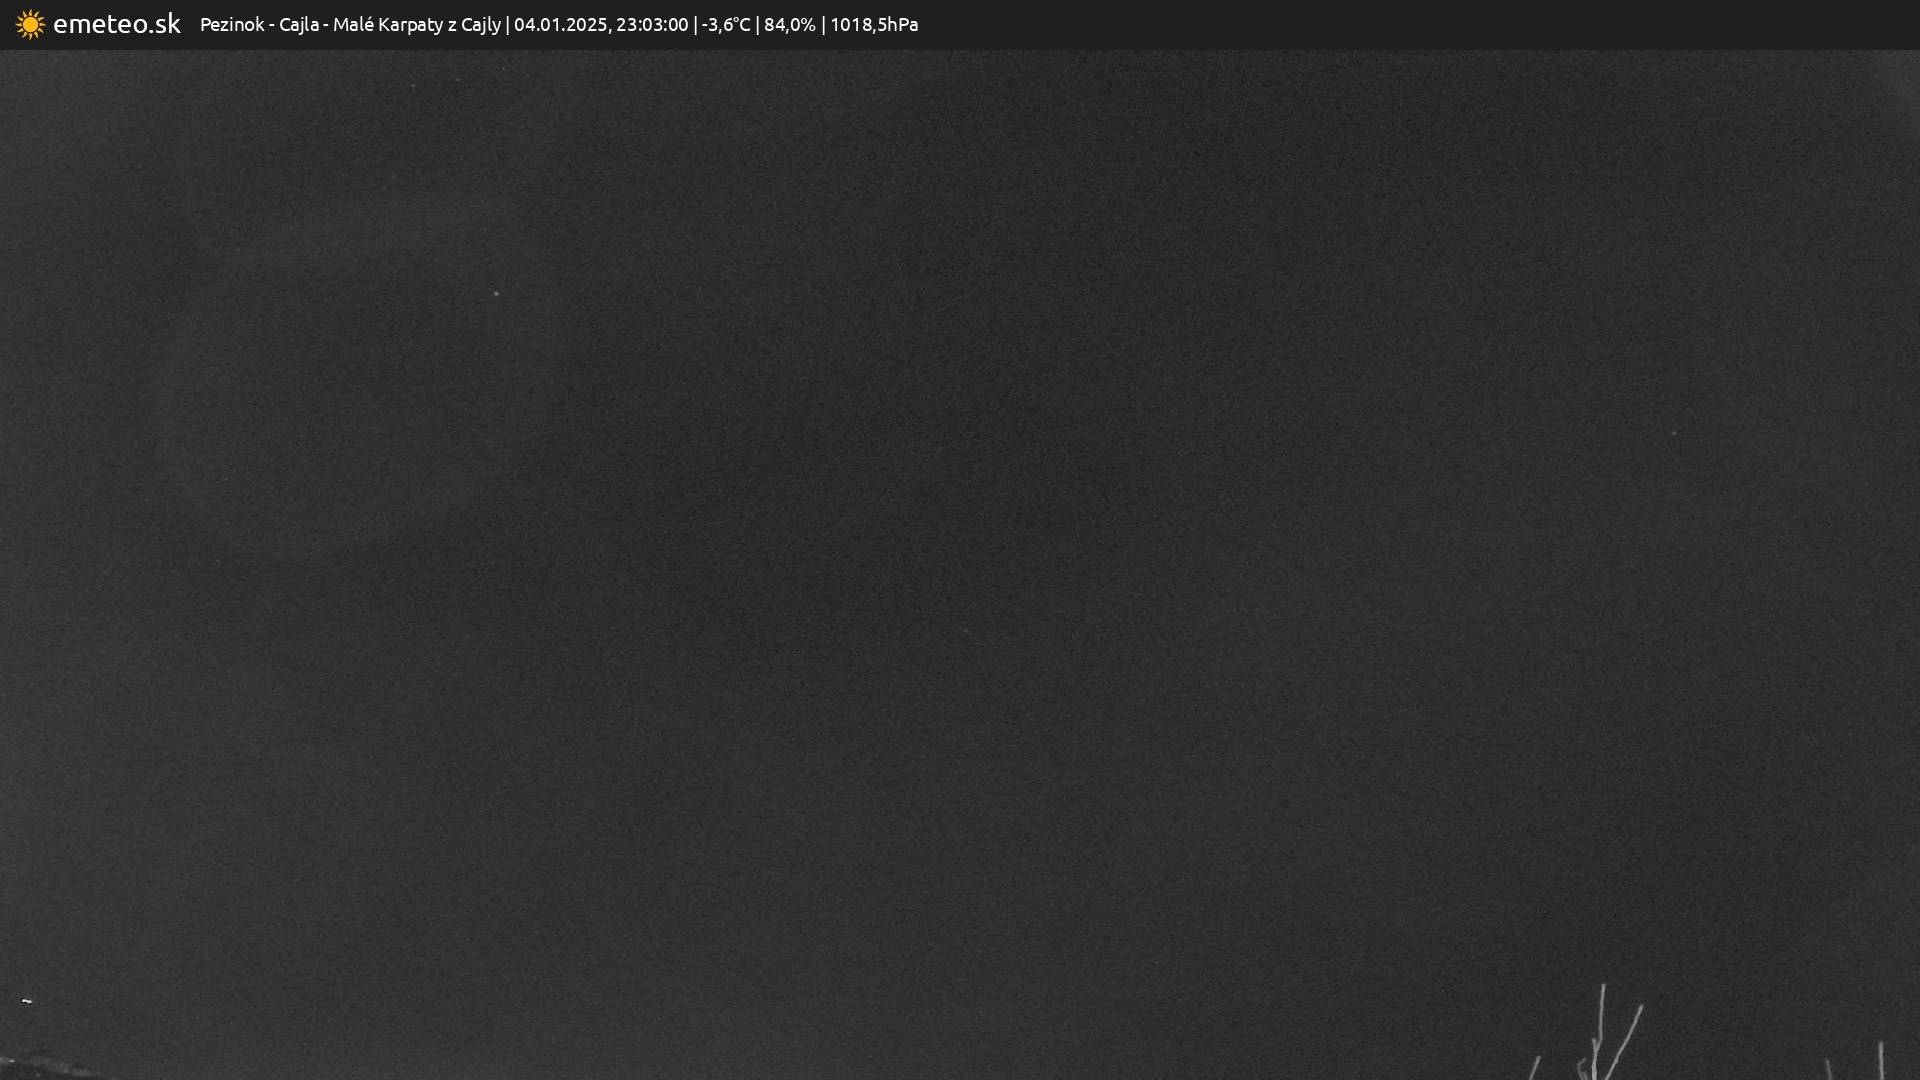Click the word Cajly in the title
The image size is (1920, 1080).
(480, 24)
